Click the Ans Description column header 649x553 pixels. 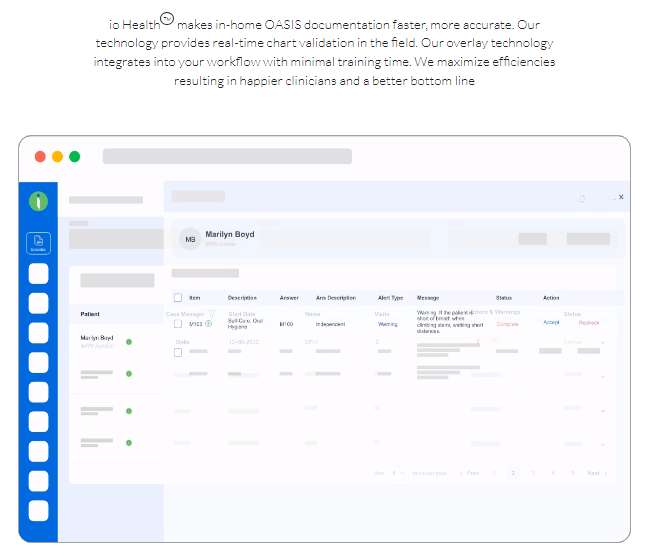coord(336,298)
